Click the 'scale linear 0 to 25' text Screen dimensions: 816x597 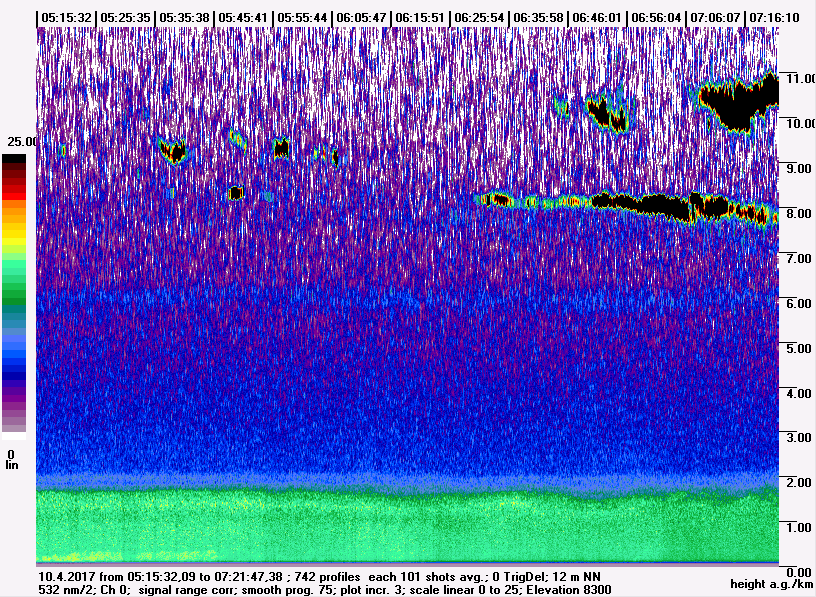pyautogui.click(x=465, y=590)
